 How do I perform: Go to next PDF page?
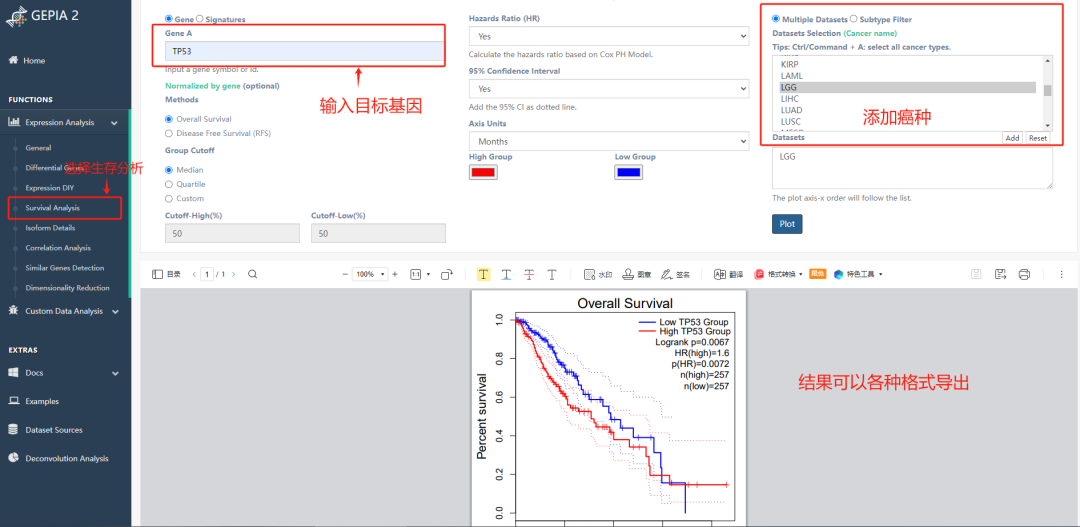click(233, 274)
